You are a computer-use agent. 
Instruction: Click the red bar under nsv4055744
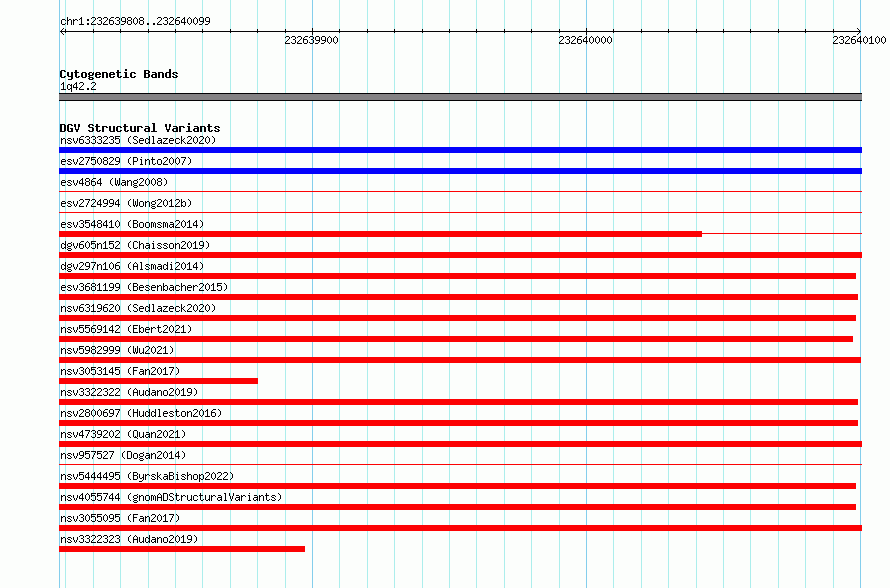(457, 507)
